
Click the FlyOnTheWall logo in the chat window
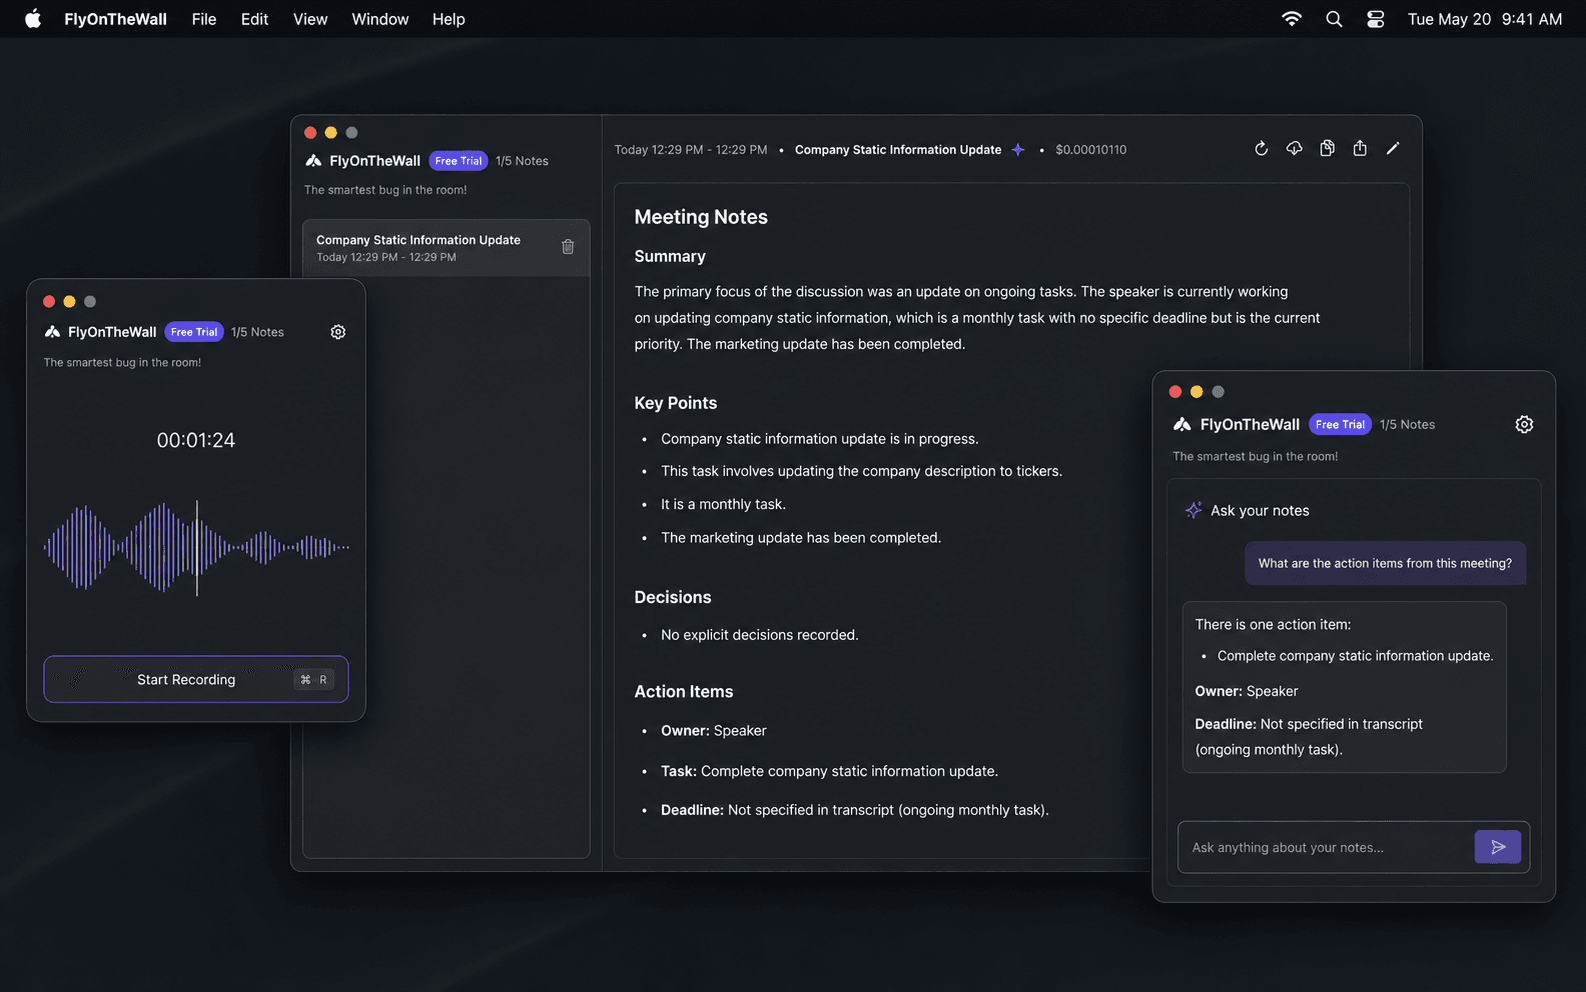coord(1182,424)
